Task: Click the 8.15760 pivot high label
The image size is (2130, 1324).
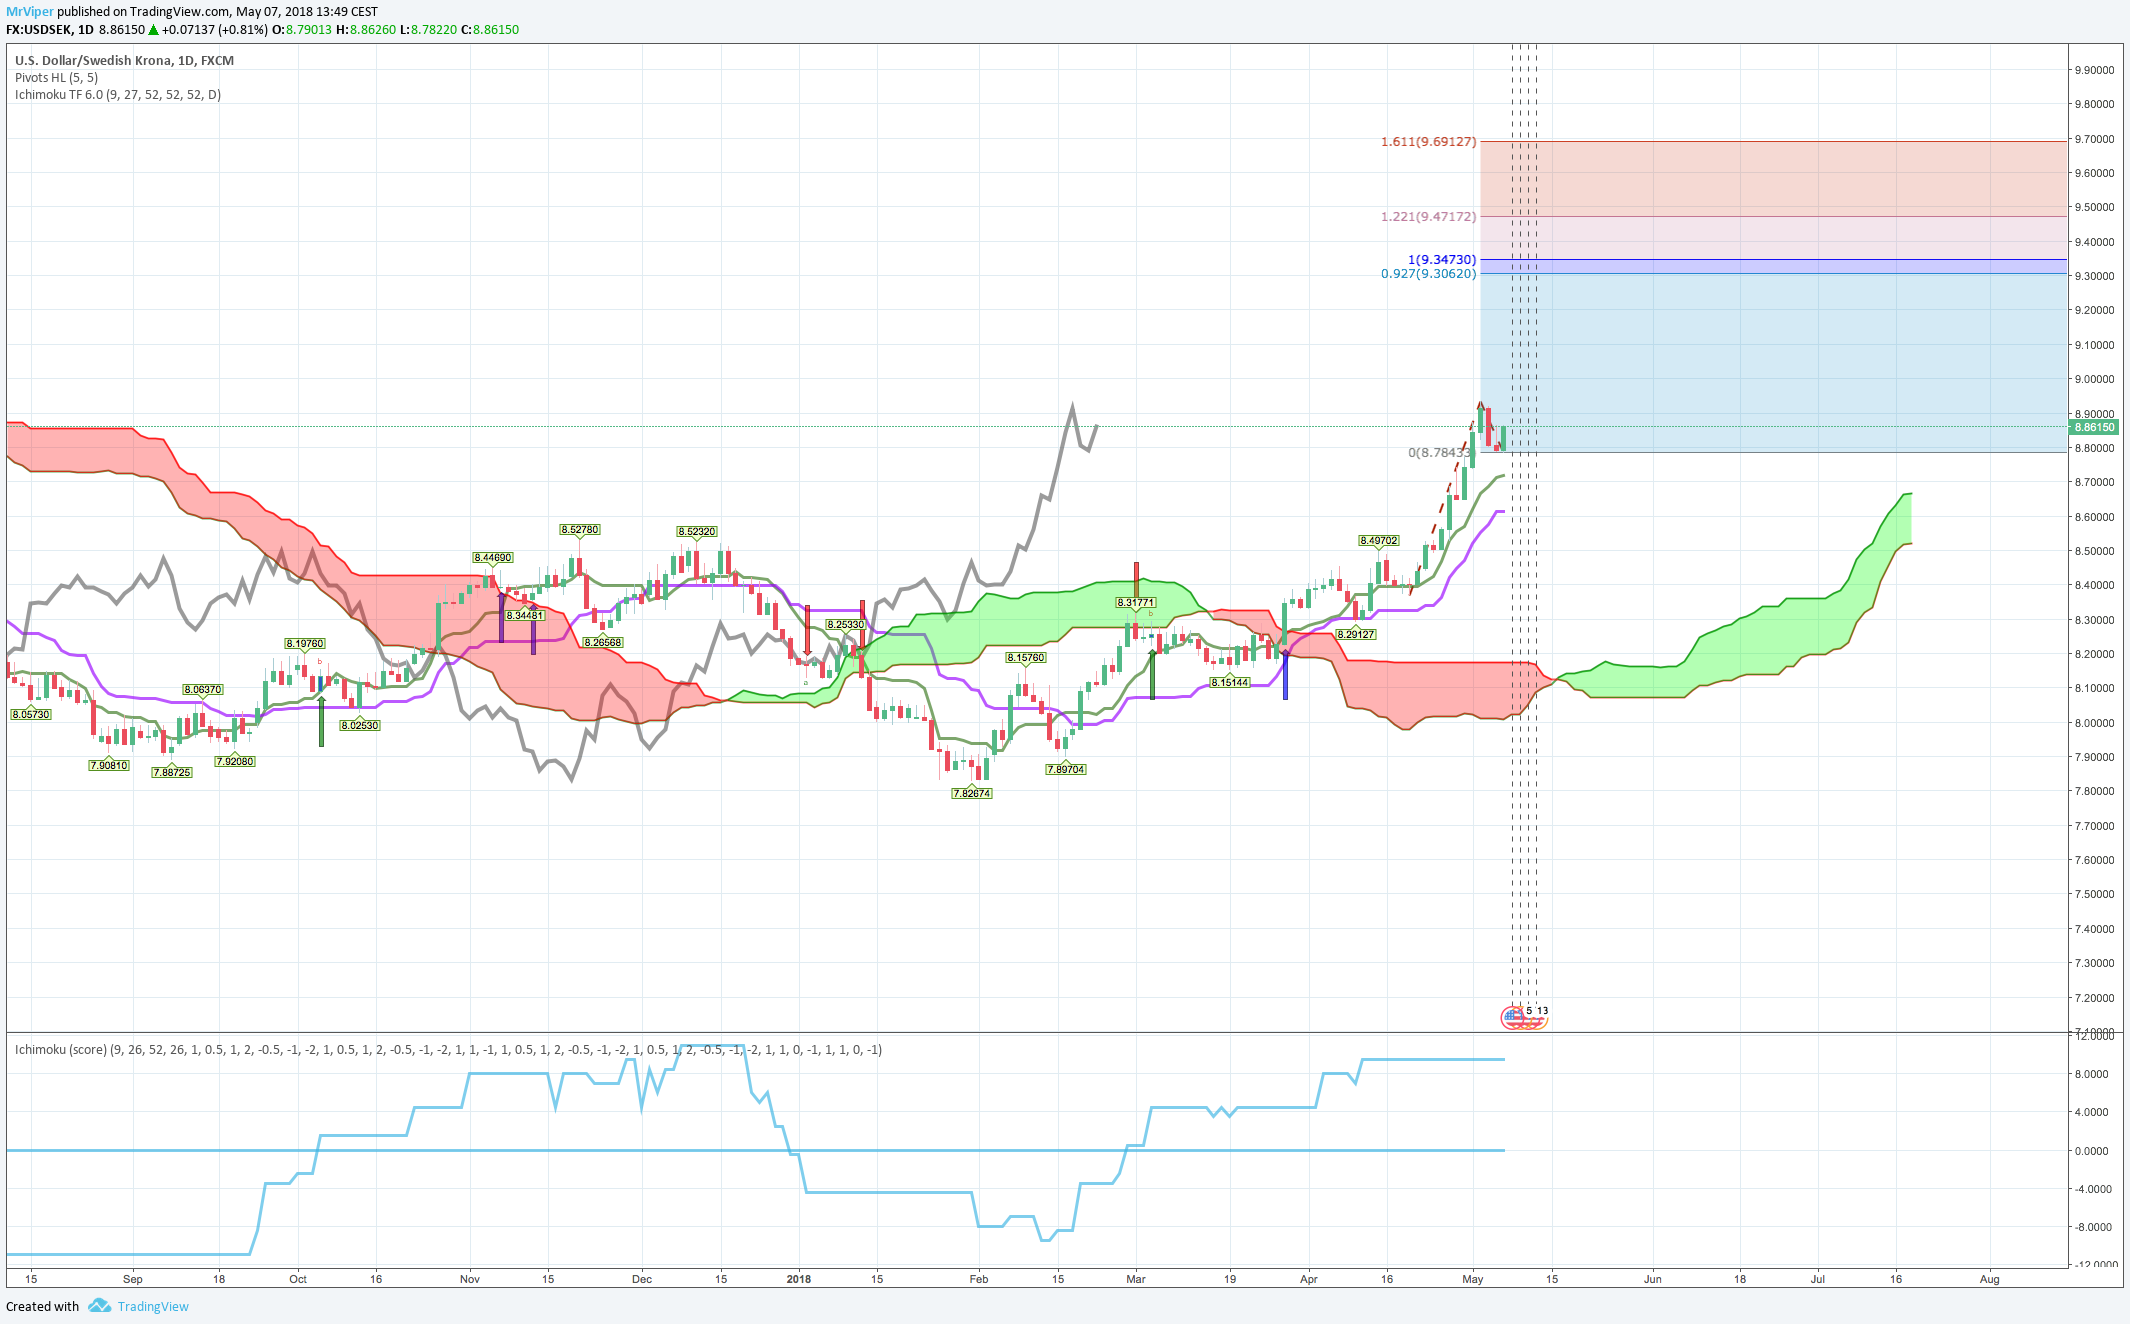Action: [1026, 657]
